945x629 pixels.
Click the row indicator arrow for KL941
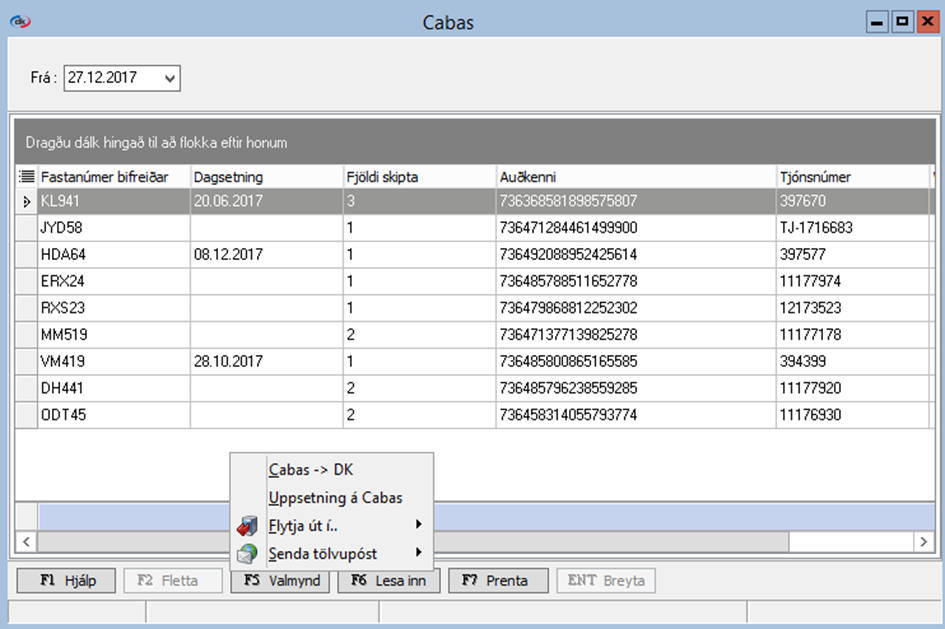pyautogui.click(x=26, y=201)
